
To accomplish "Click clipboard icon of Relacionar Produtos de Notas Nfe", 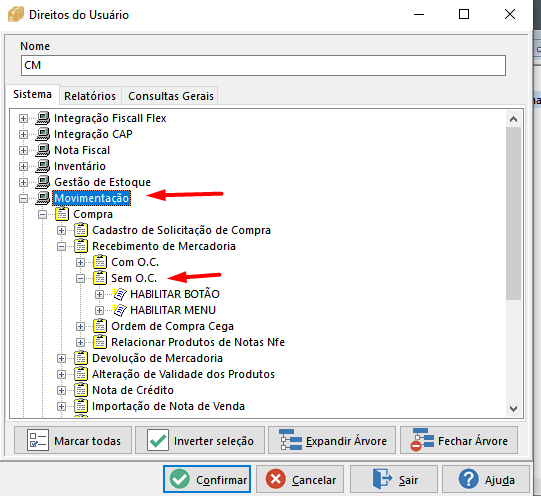I will tap(100, 342).
